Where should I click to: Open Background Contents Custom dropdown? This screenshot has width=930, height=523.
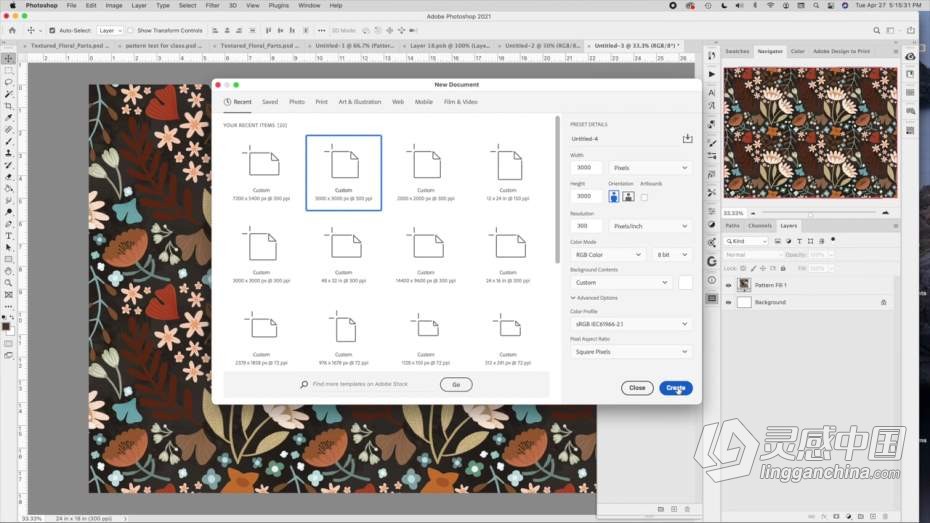(x=620, y=283)
